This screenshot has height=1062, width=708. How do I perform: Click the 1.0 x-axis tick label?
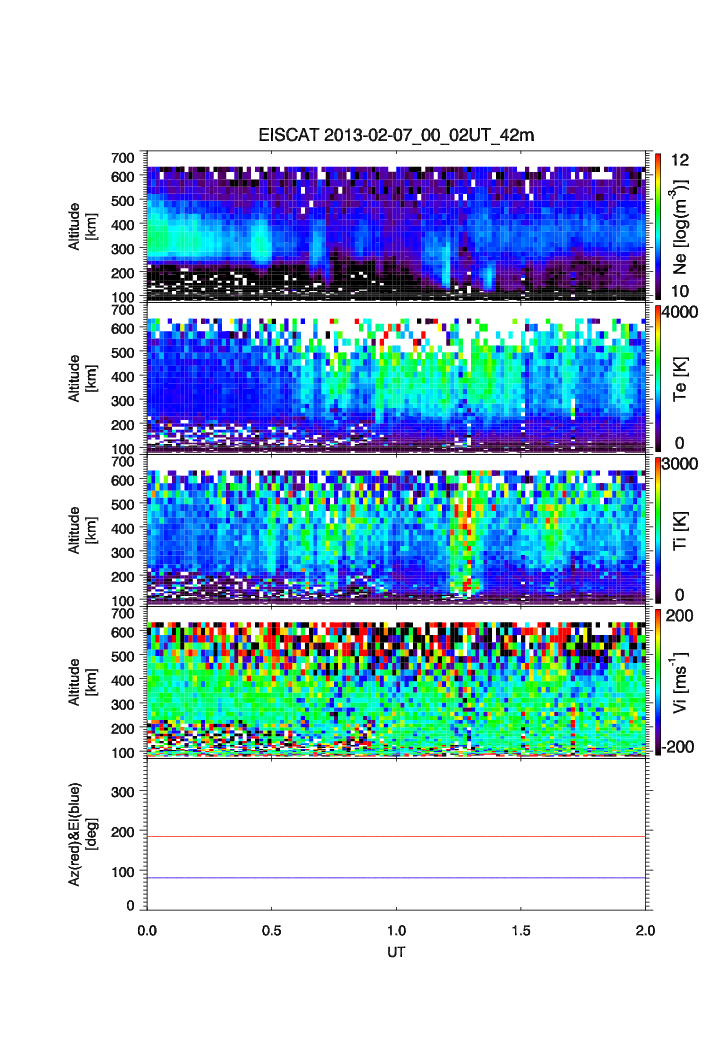point(396,931)
